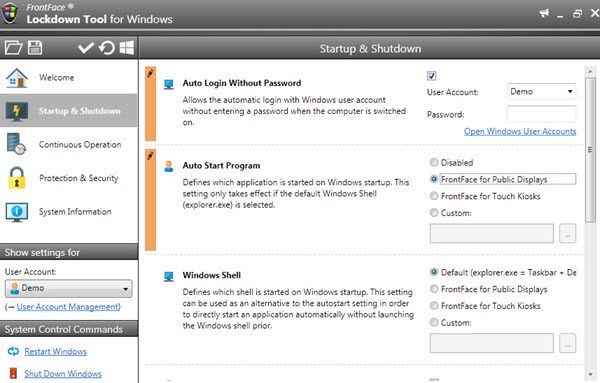The image size is (600, 383).
Task: Expand the sidebar User Account Demo combo box
Action: (x=68, y=288)
